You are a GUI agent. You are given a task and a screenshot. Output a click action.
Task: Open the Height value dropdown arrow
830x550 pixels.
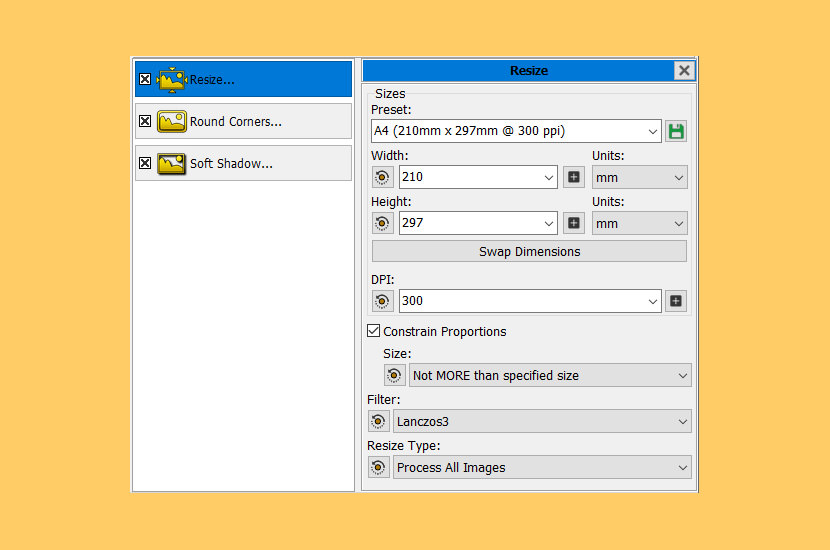pos(549,223)
